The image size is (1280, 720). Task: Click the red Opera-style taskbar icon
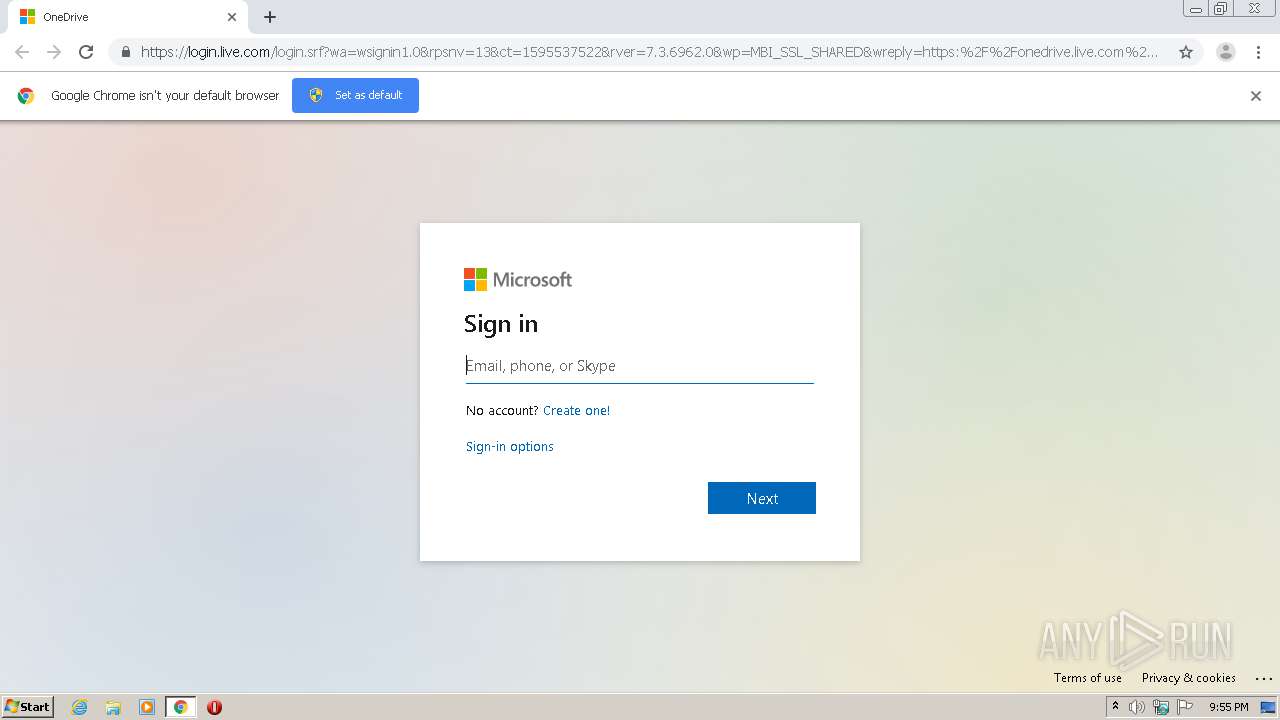click(214, 707)
